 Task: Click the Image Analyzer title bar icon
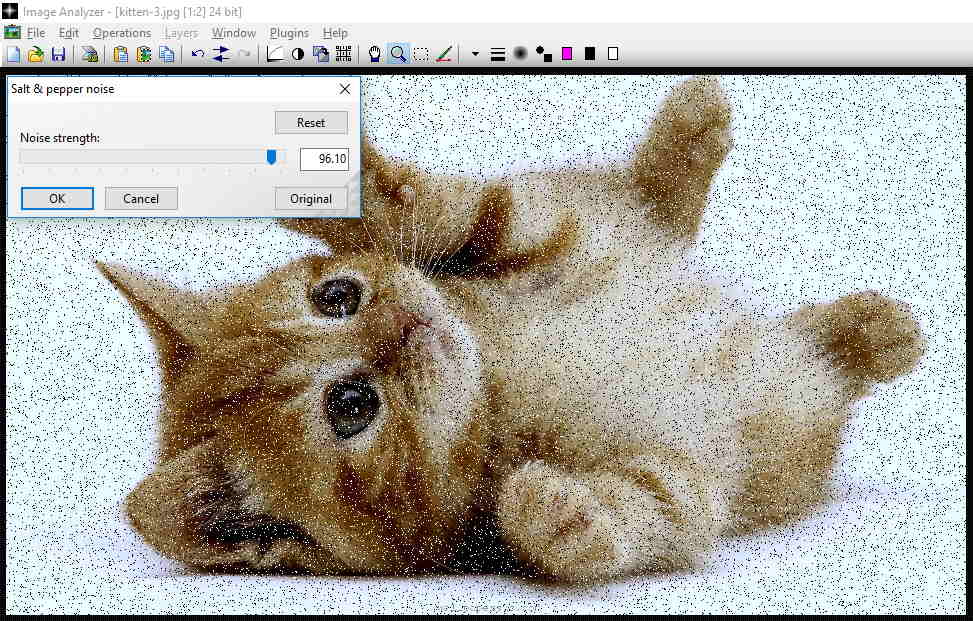pos(9,11)
